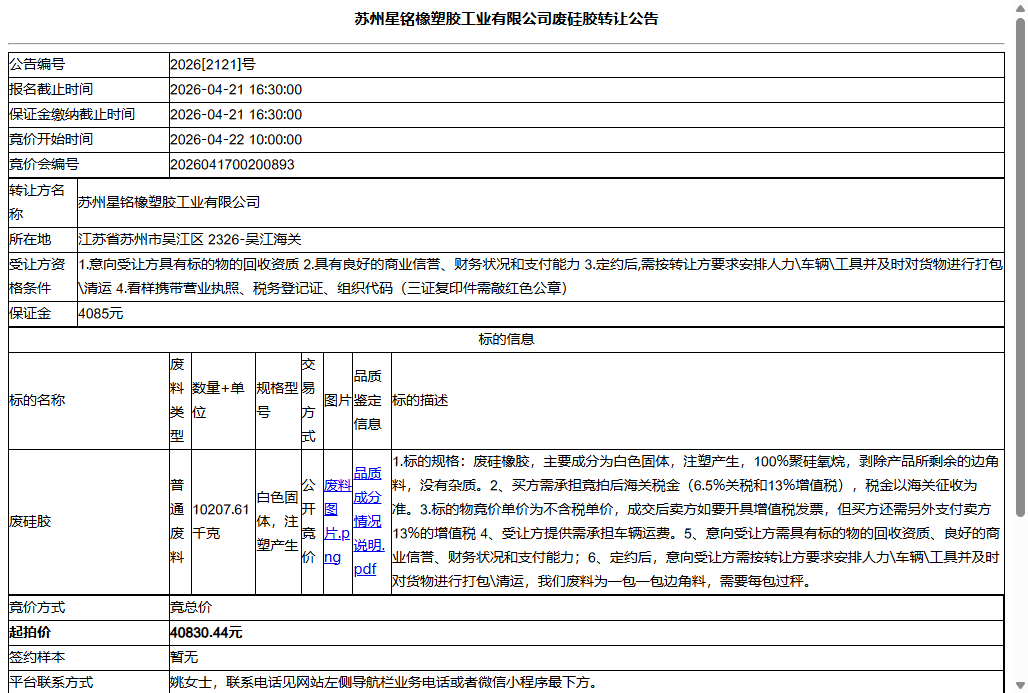Click the 保证金 label
The height and width of the screenshot is (693, 1028).
(x=30, y=313)
